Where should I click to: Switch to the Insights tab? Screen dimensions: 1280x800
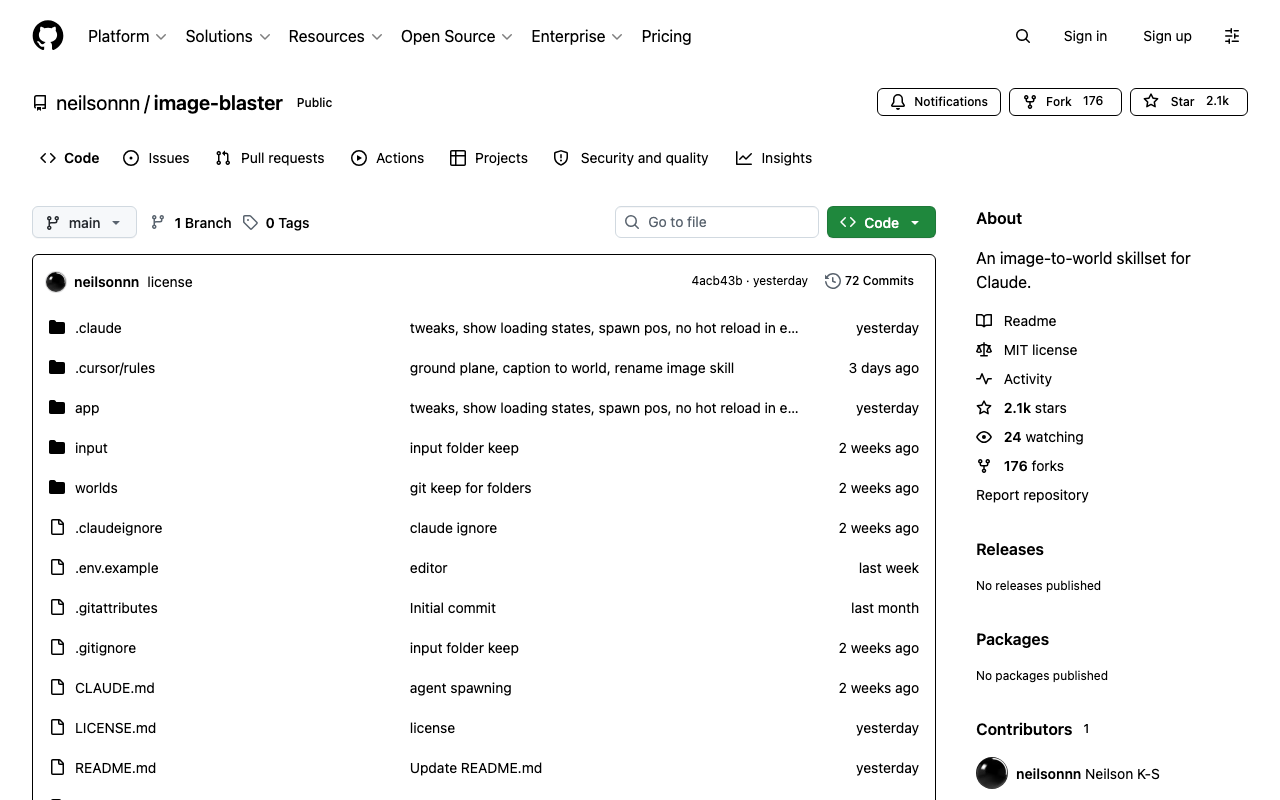point(774,158)
